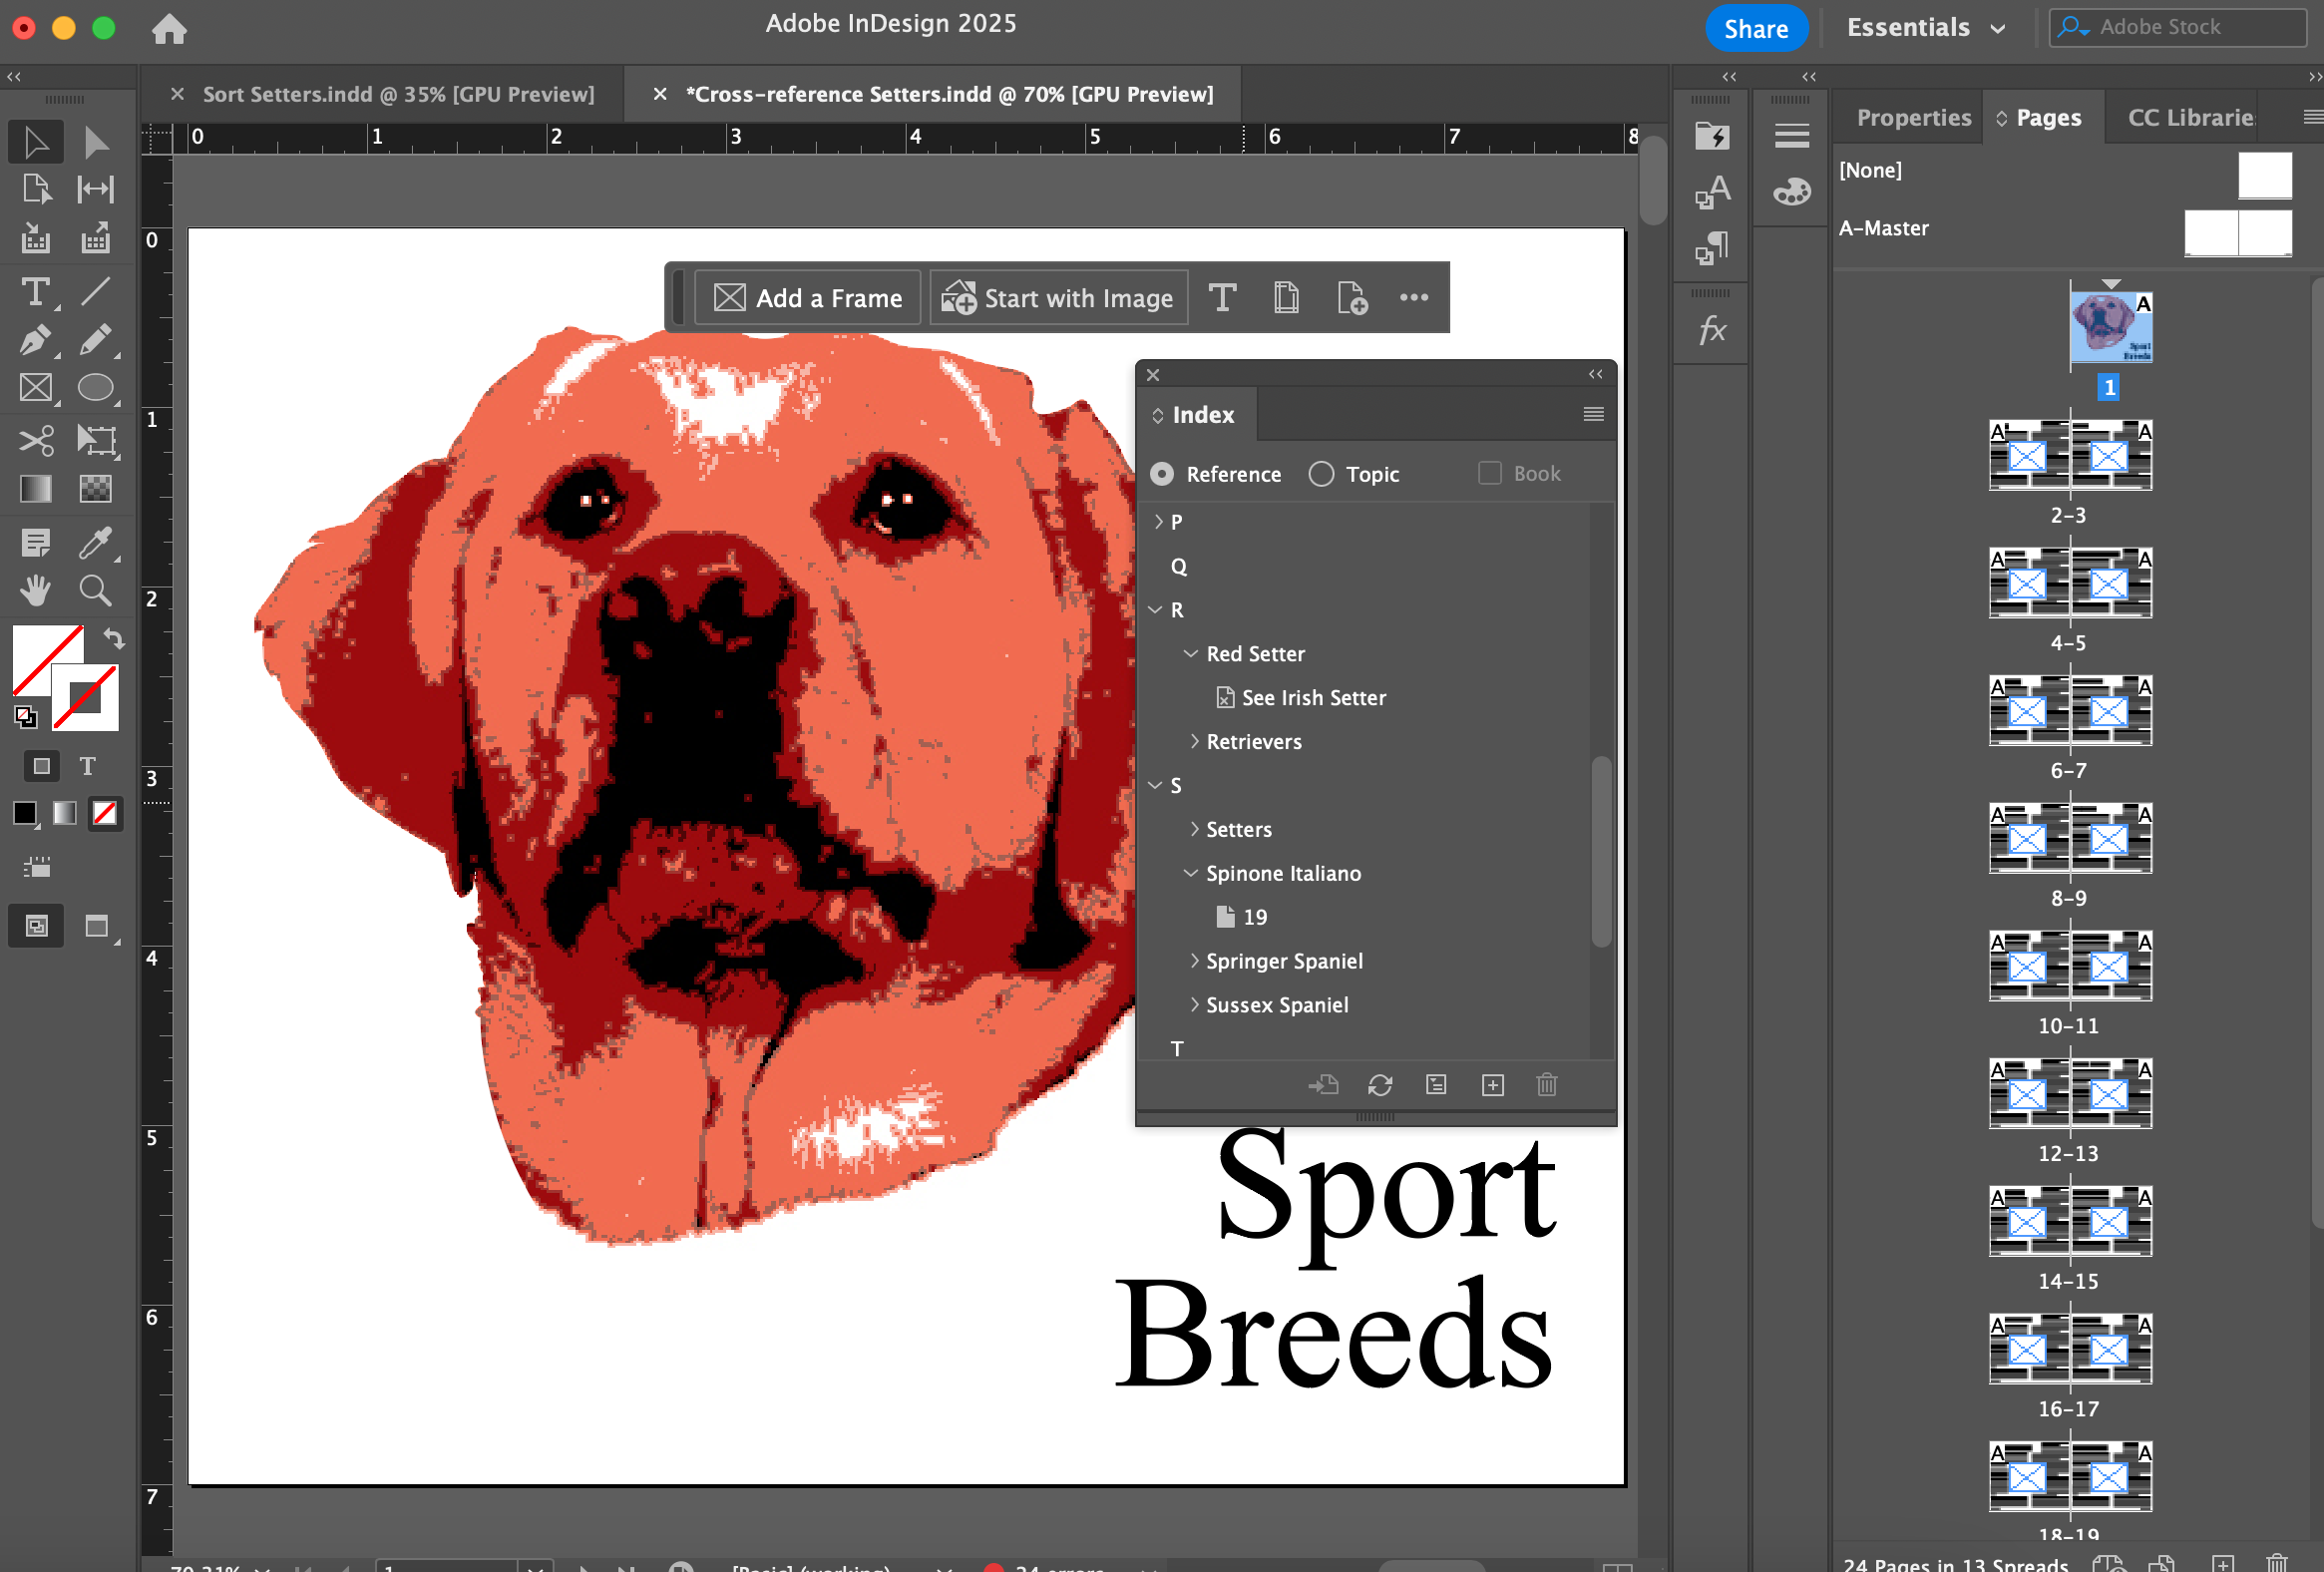Select the Reference radio button
Screen dimensions: 2324x1572
coord(1162,474)
